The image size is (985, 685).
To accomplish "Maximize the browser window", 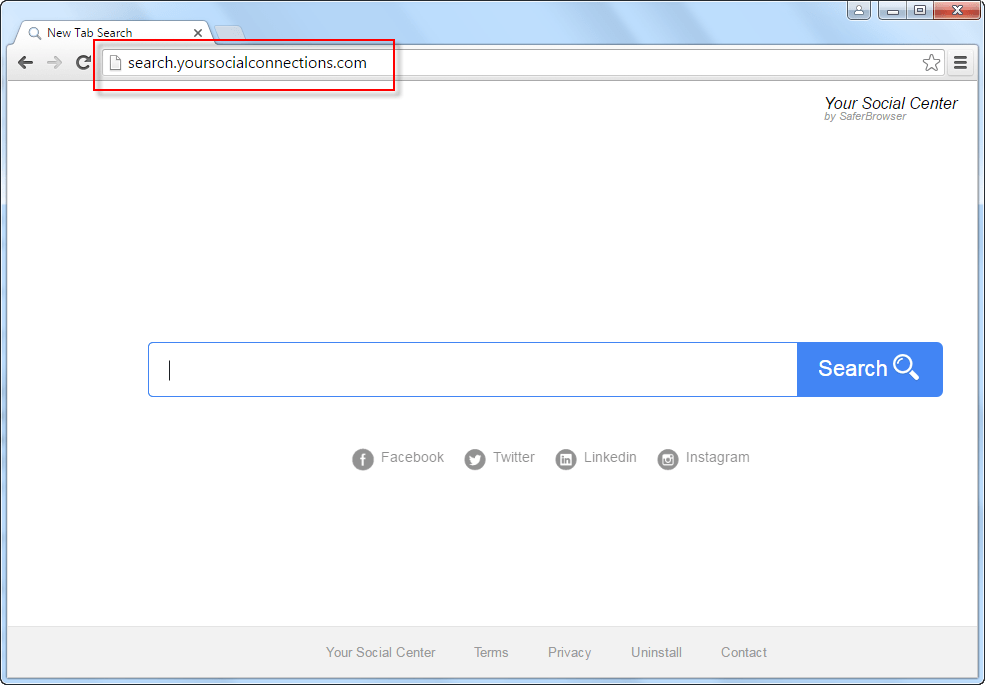I will click(x=920, y=10).
